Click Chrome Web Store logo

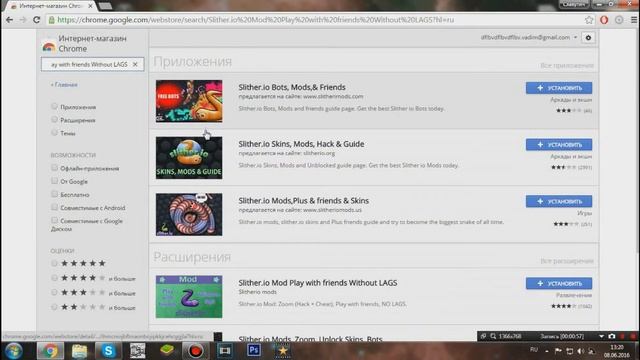point(49,47)
